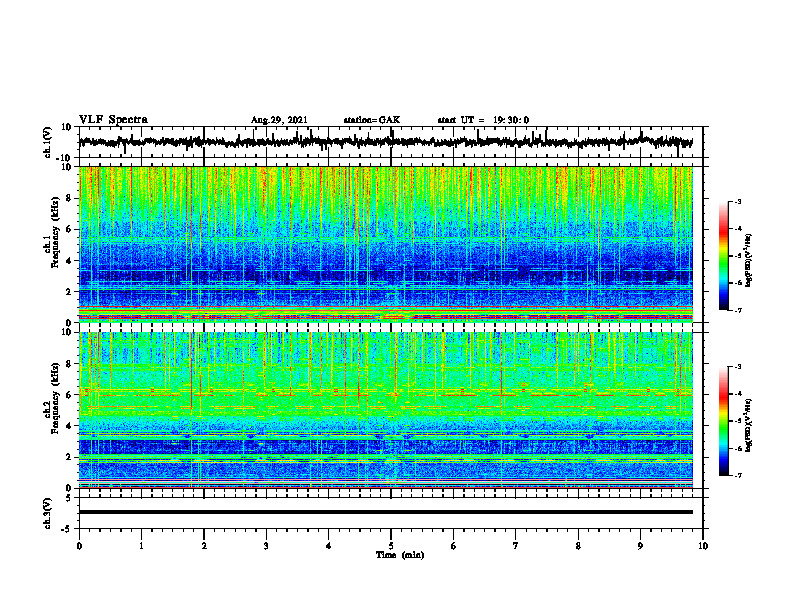Click the -7 tick on ch.2 colorbar
Viewport: 792px width, 612px height.
(737, 475)
